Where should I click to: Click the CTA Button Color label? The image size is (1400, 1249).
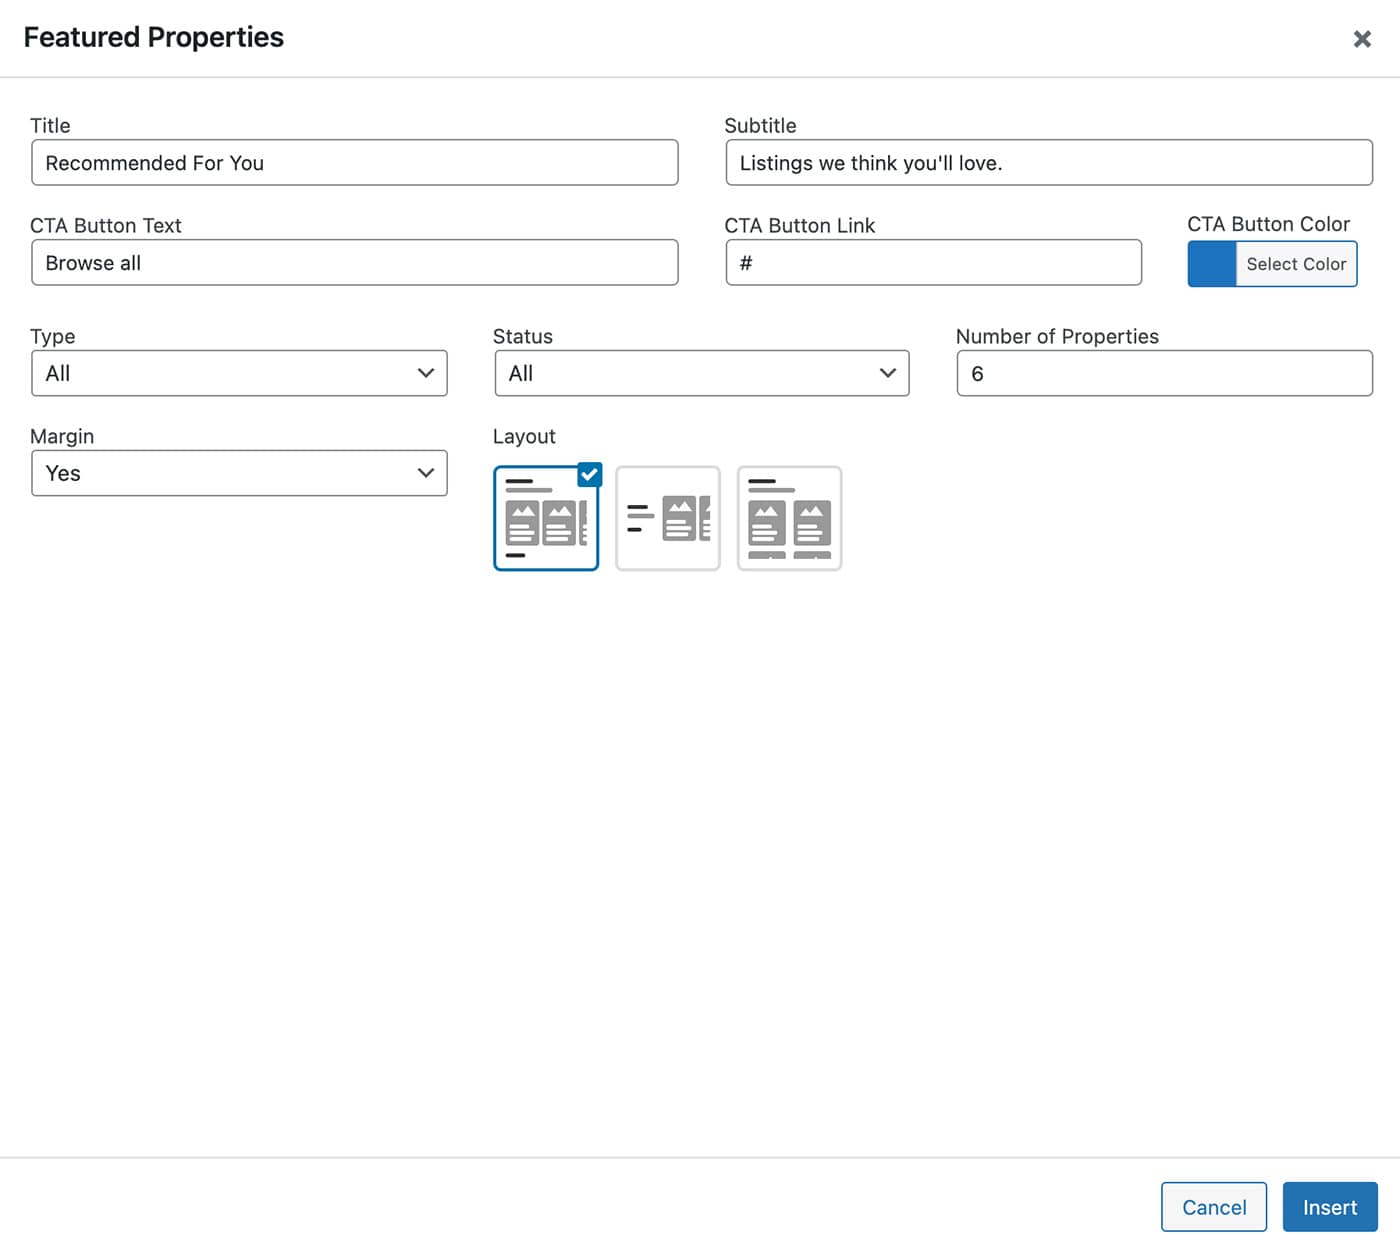1268,224
